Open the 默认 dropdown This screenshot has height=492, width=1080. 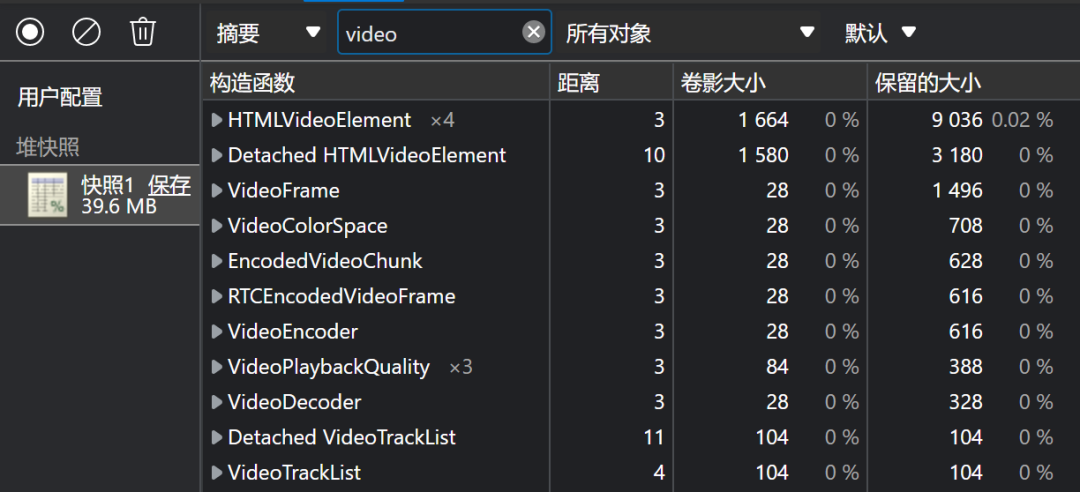[880, 32]
